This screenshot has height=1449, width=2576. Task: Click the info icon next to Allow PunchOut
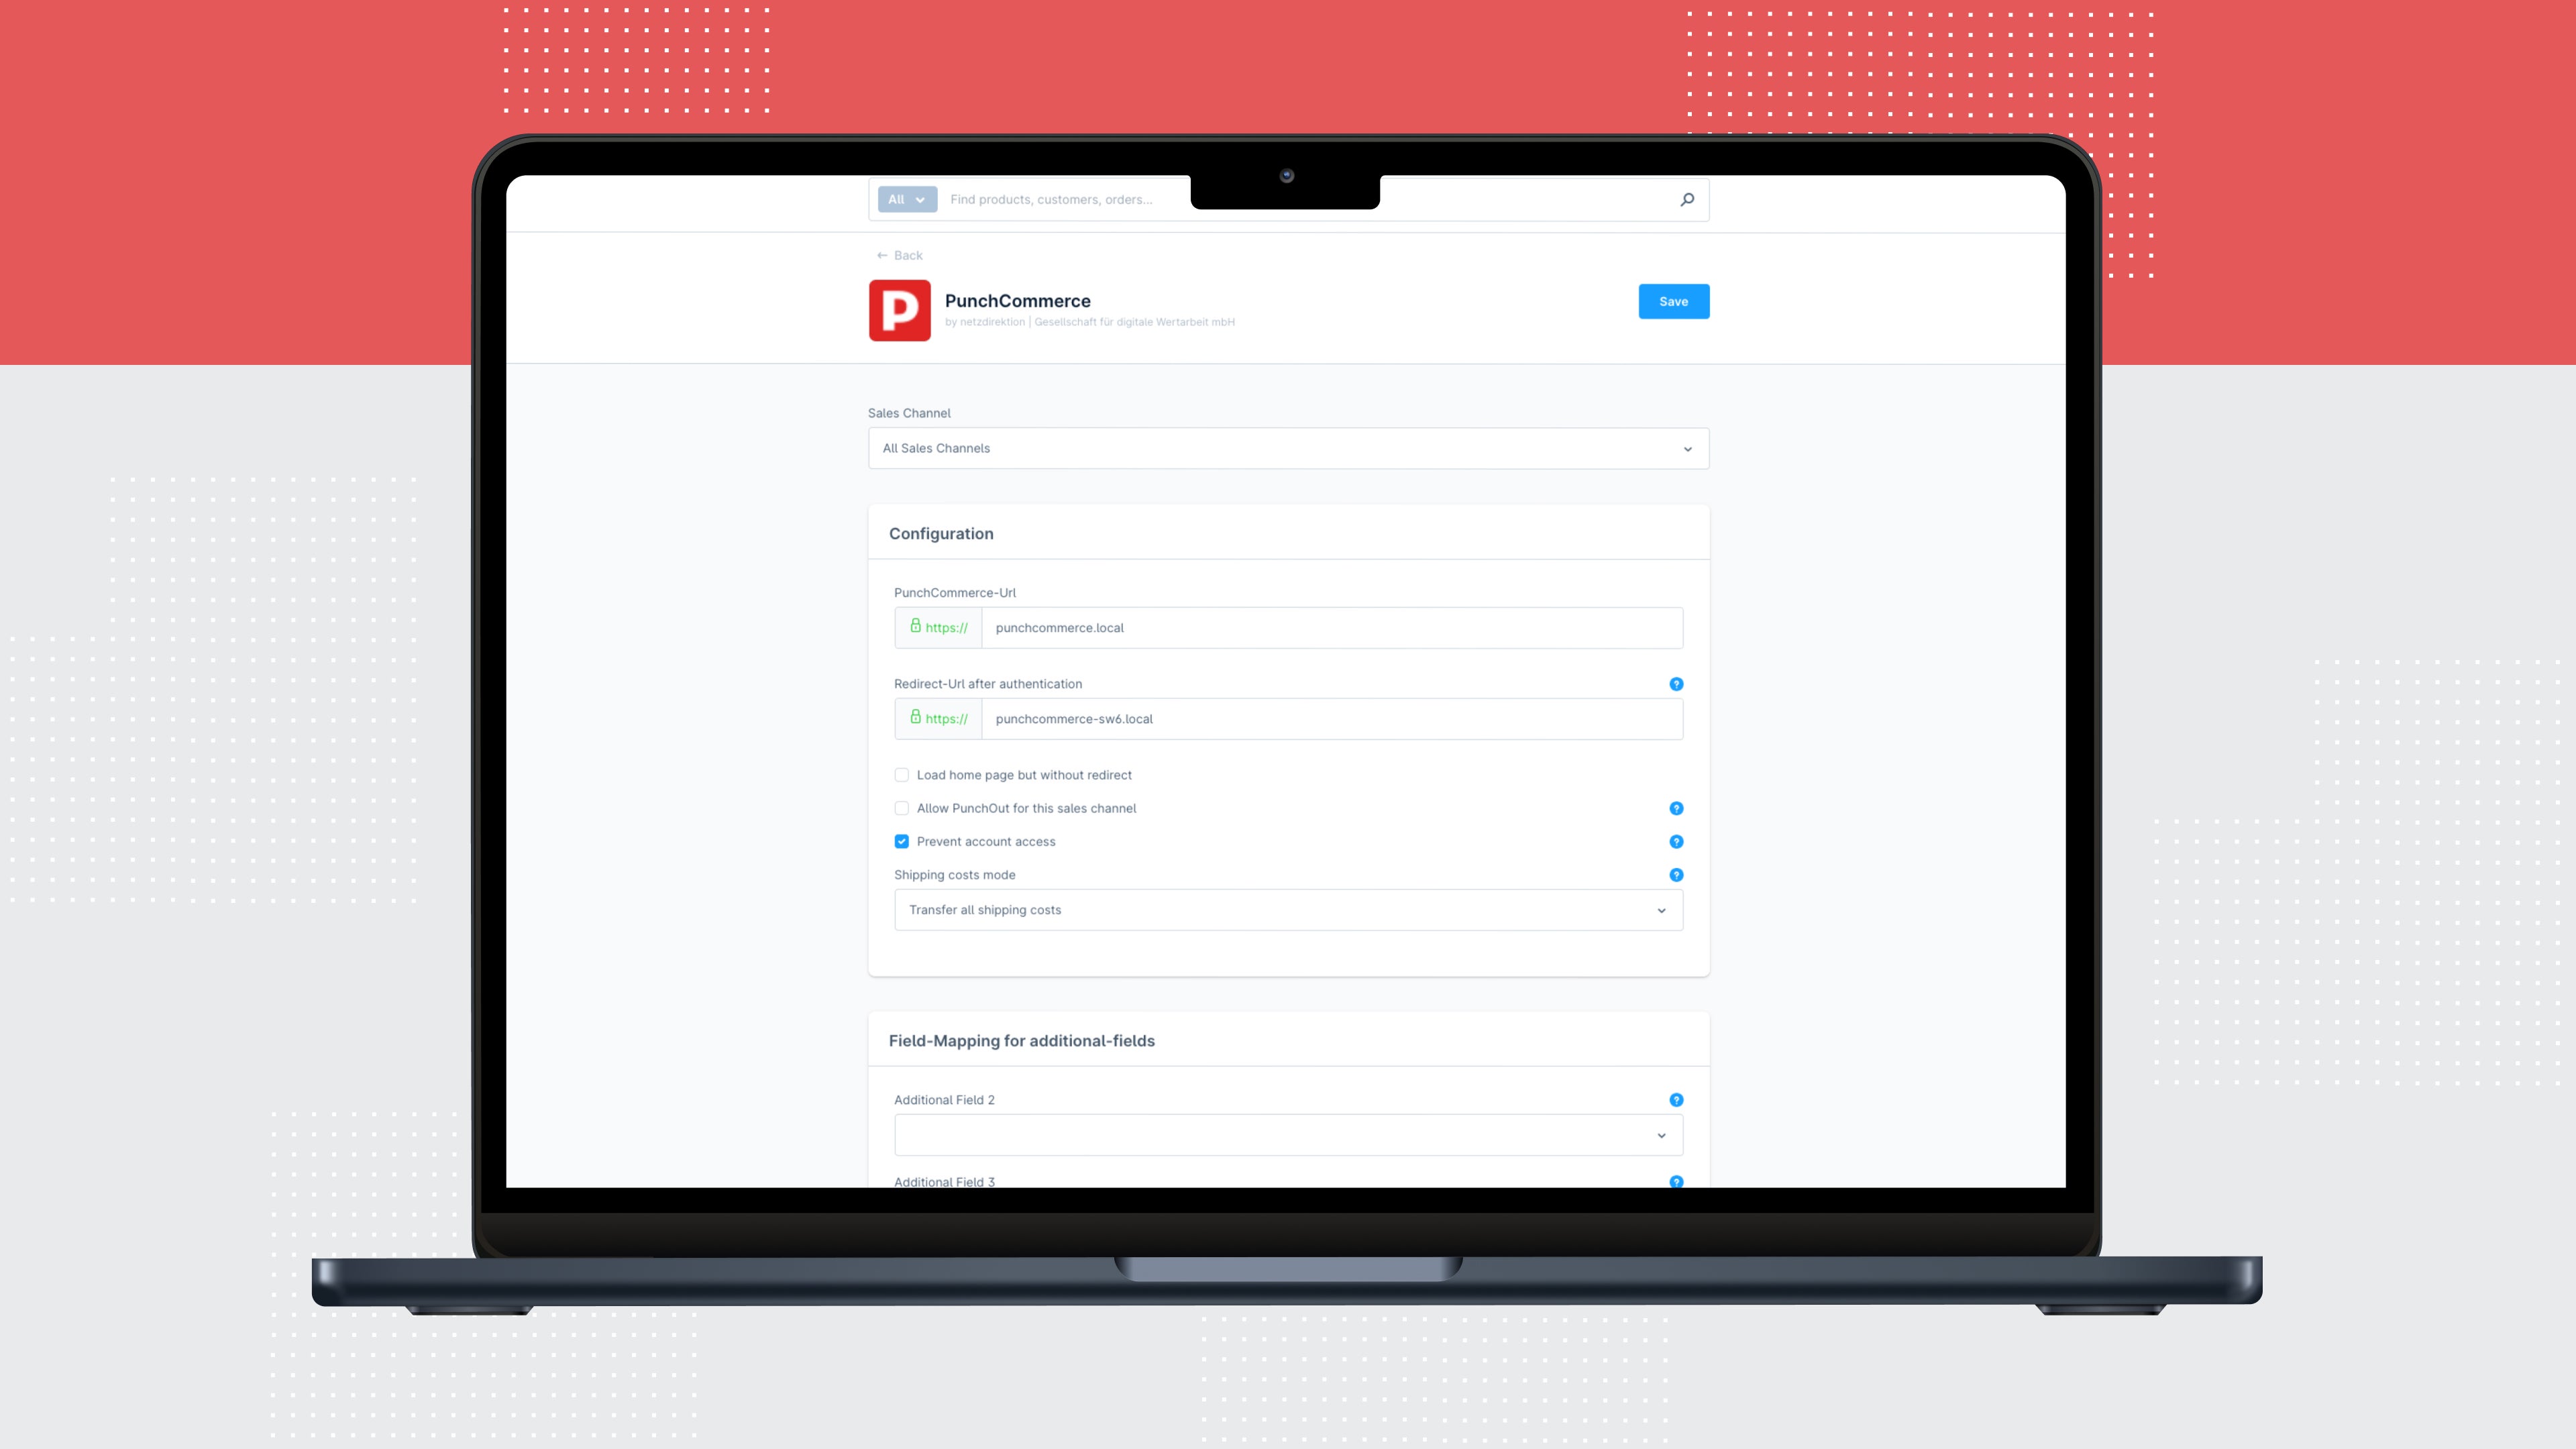click(x=1676, y=808)
